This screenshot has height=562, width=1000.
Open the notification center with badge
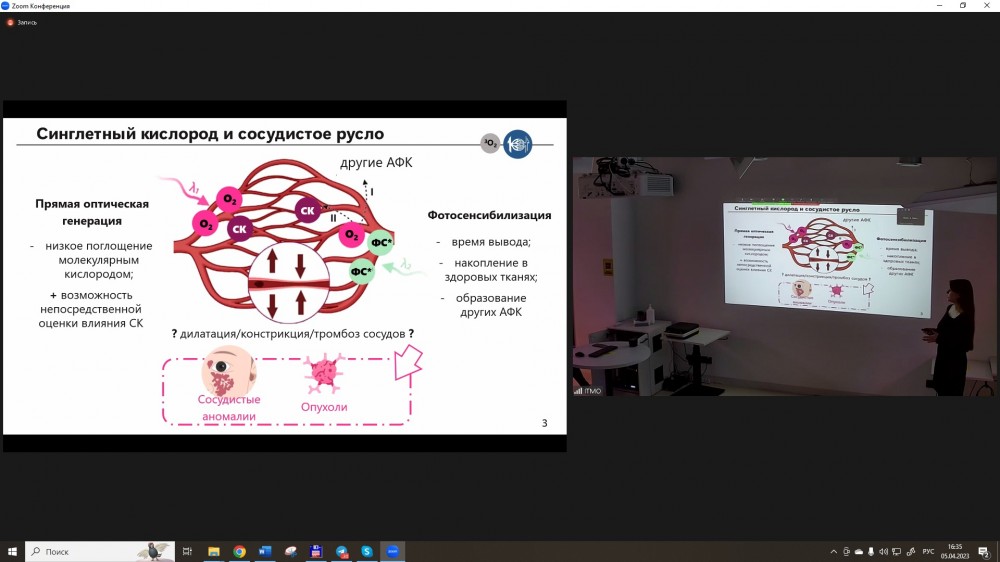pos(984,551)
